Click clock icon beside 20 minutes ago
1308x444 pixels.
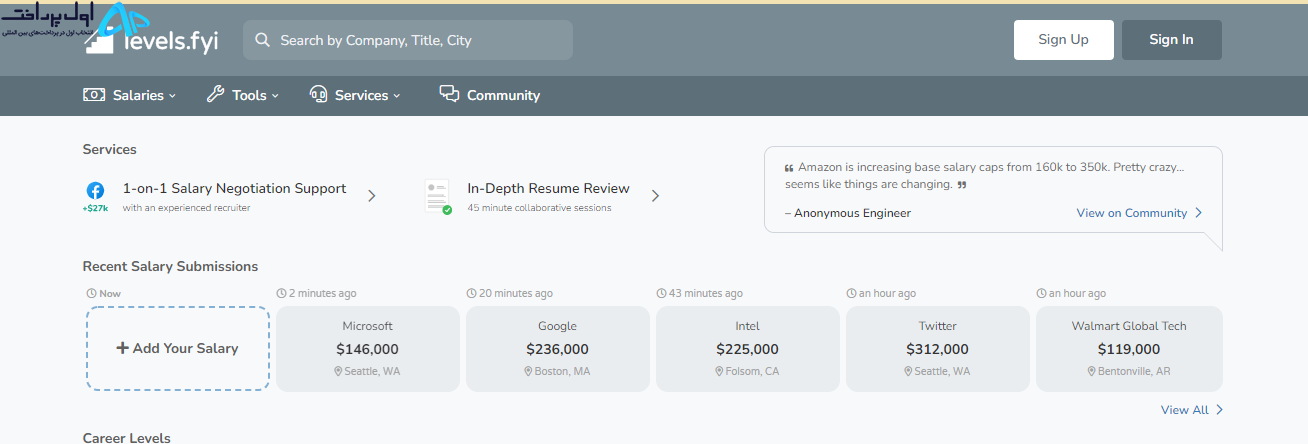click(x=472, y=294)
